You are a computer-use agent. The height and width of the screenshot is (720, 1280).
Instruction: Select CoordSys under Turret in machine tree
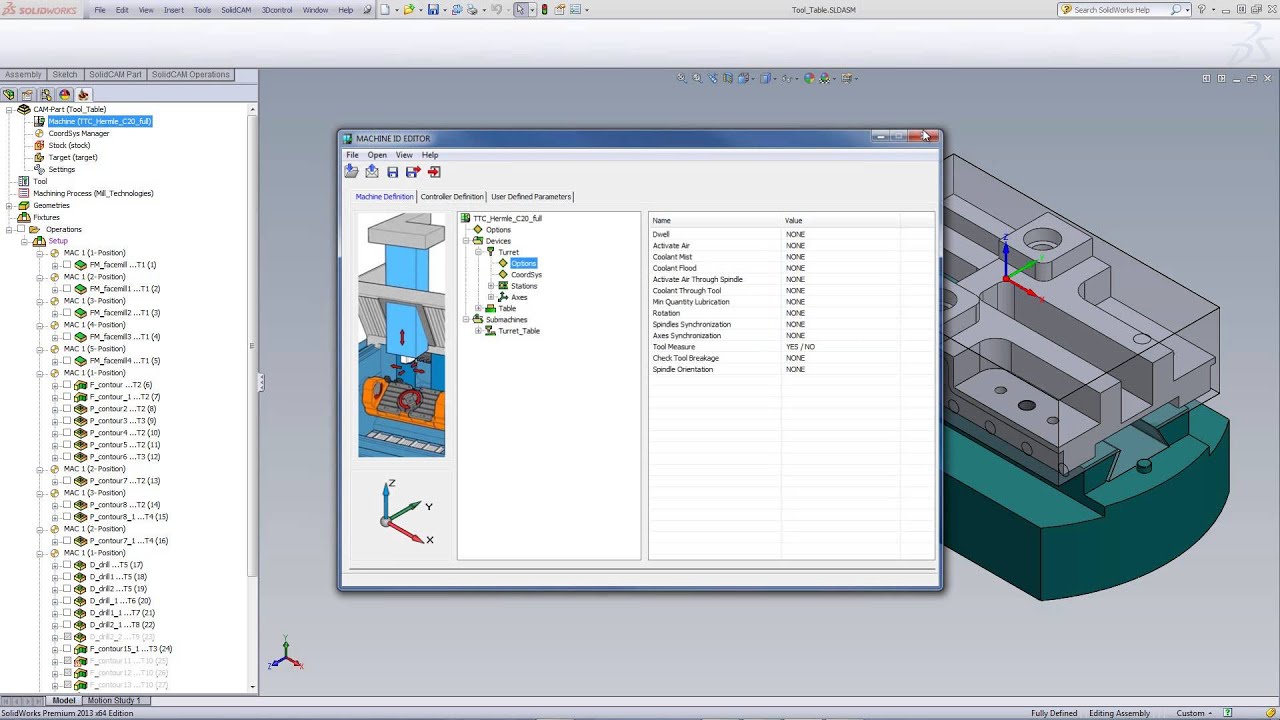pos(526,275)
